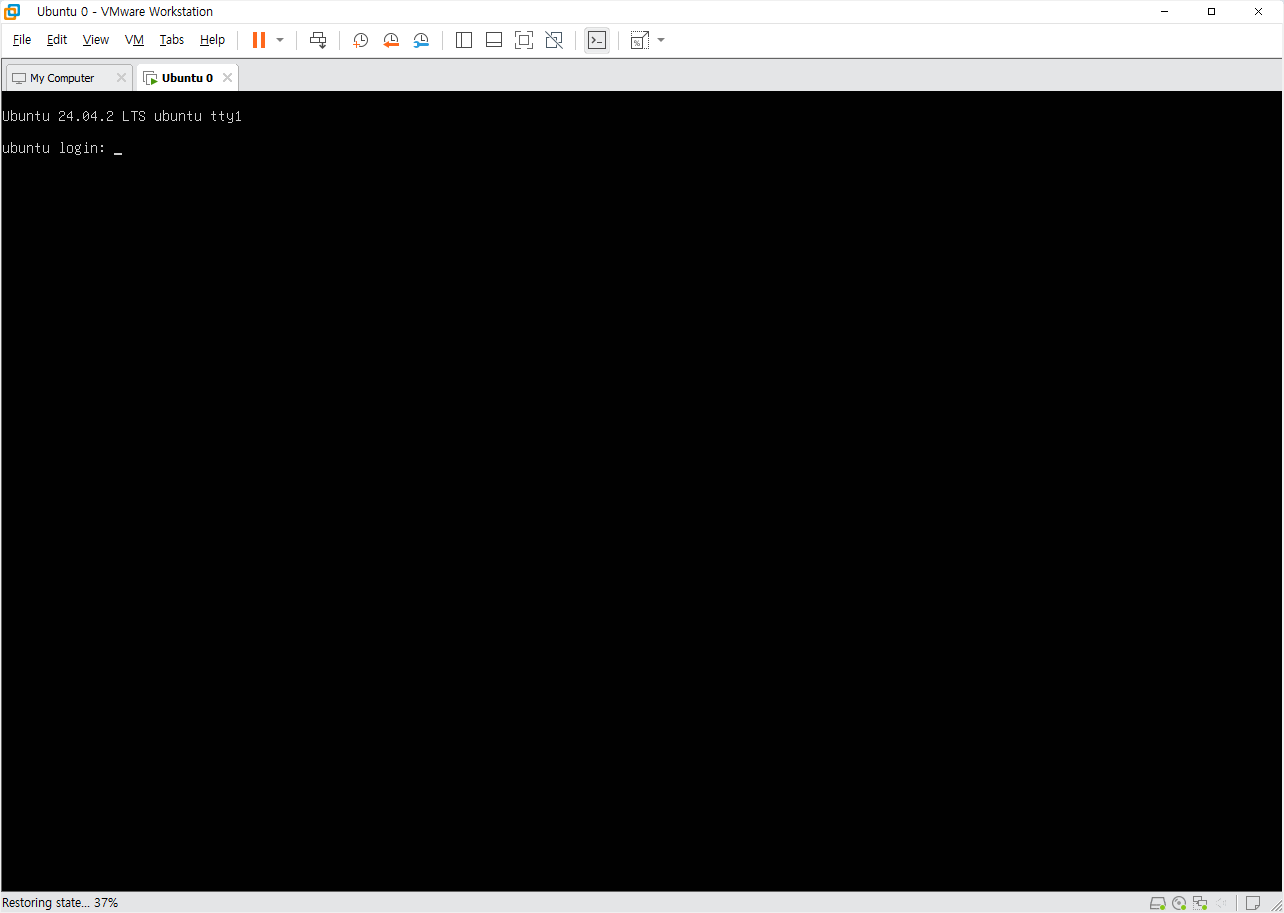Open the Tabs menu

[172, 40]
